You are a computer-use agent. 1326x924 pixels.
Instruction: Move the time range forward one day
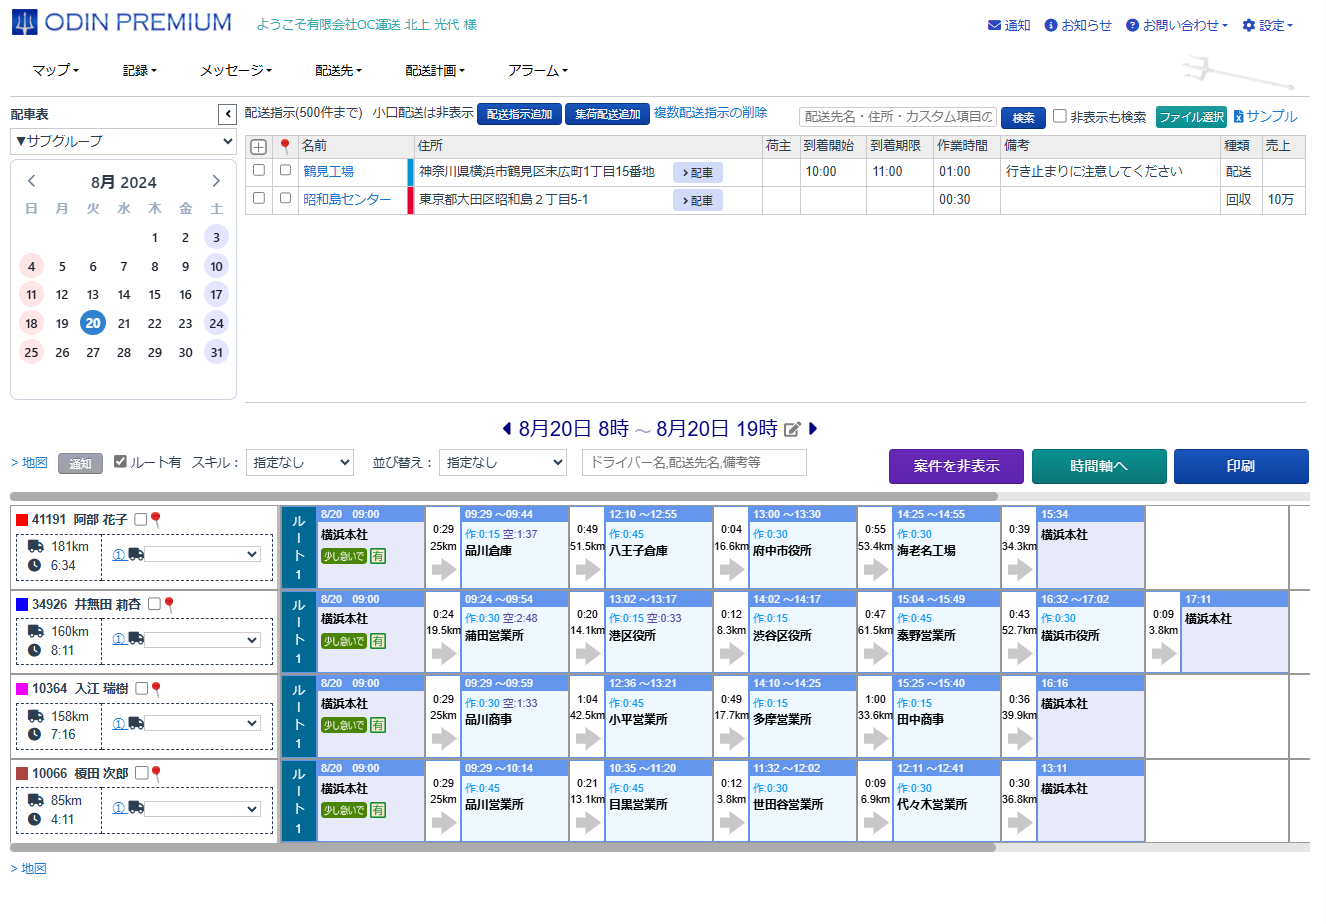813,429
